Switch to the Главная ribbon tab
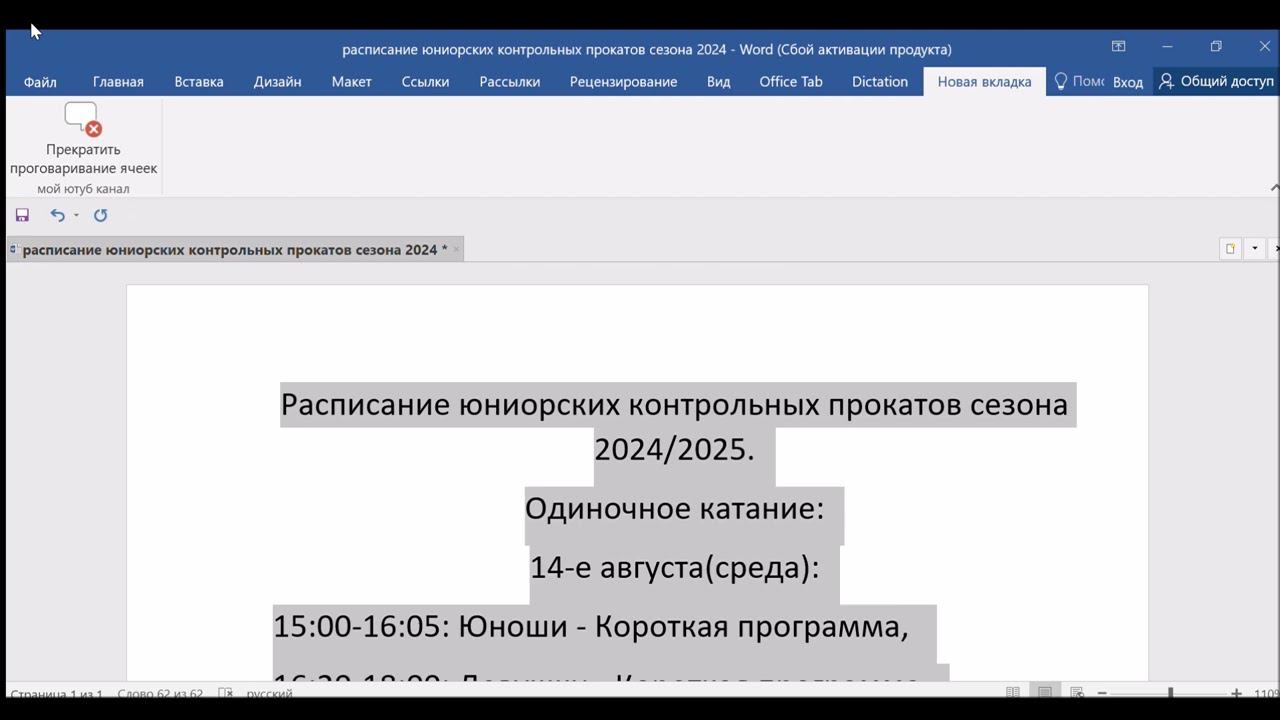Viewport: 1280px width, 720px height. [118, 82]
